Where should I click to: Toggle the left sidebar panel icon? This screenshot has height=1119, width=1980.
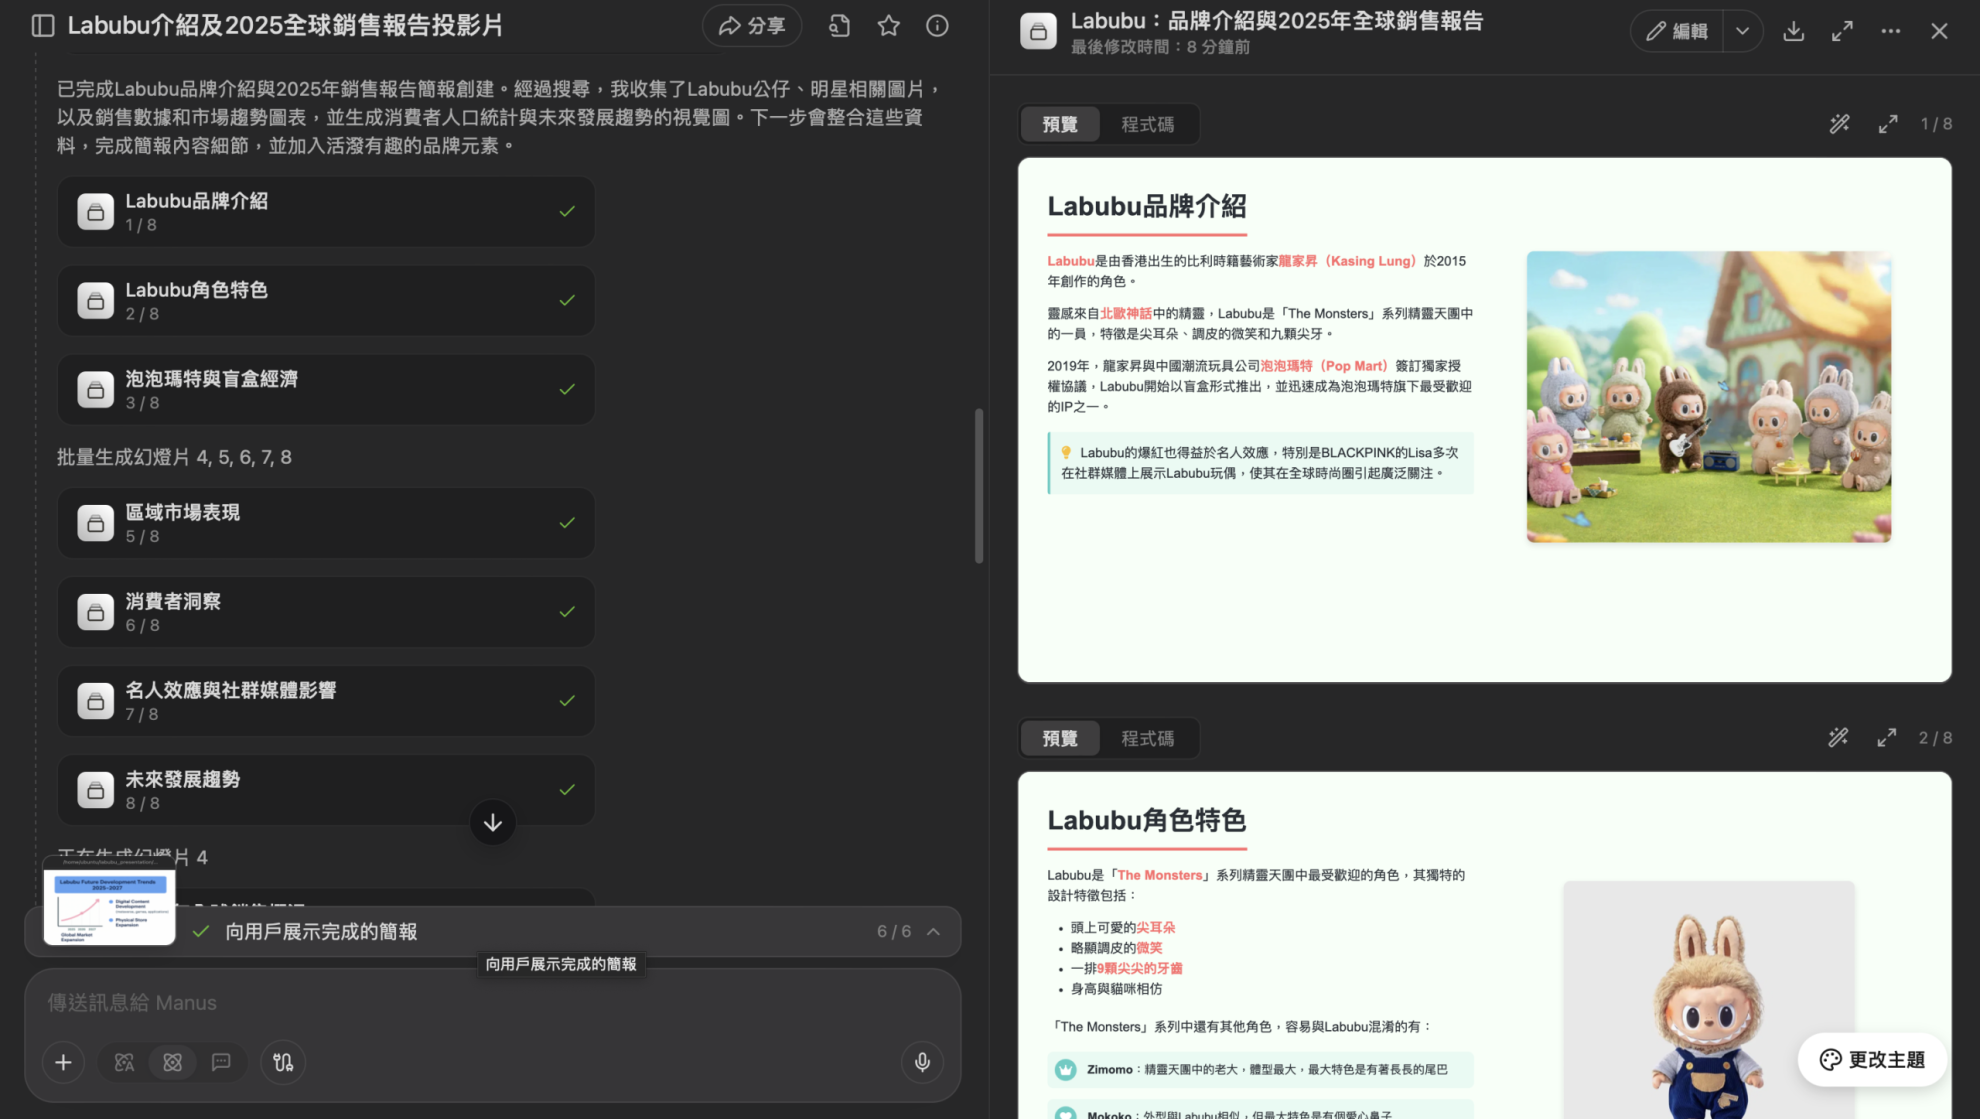coord(42,26)
